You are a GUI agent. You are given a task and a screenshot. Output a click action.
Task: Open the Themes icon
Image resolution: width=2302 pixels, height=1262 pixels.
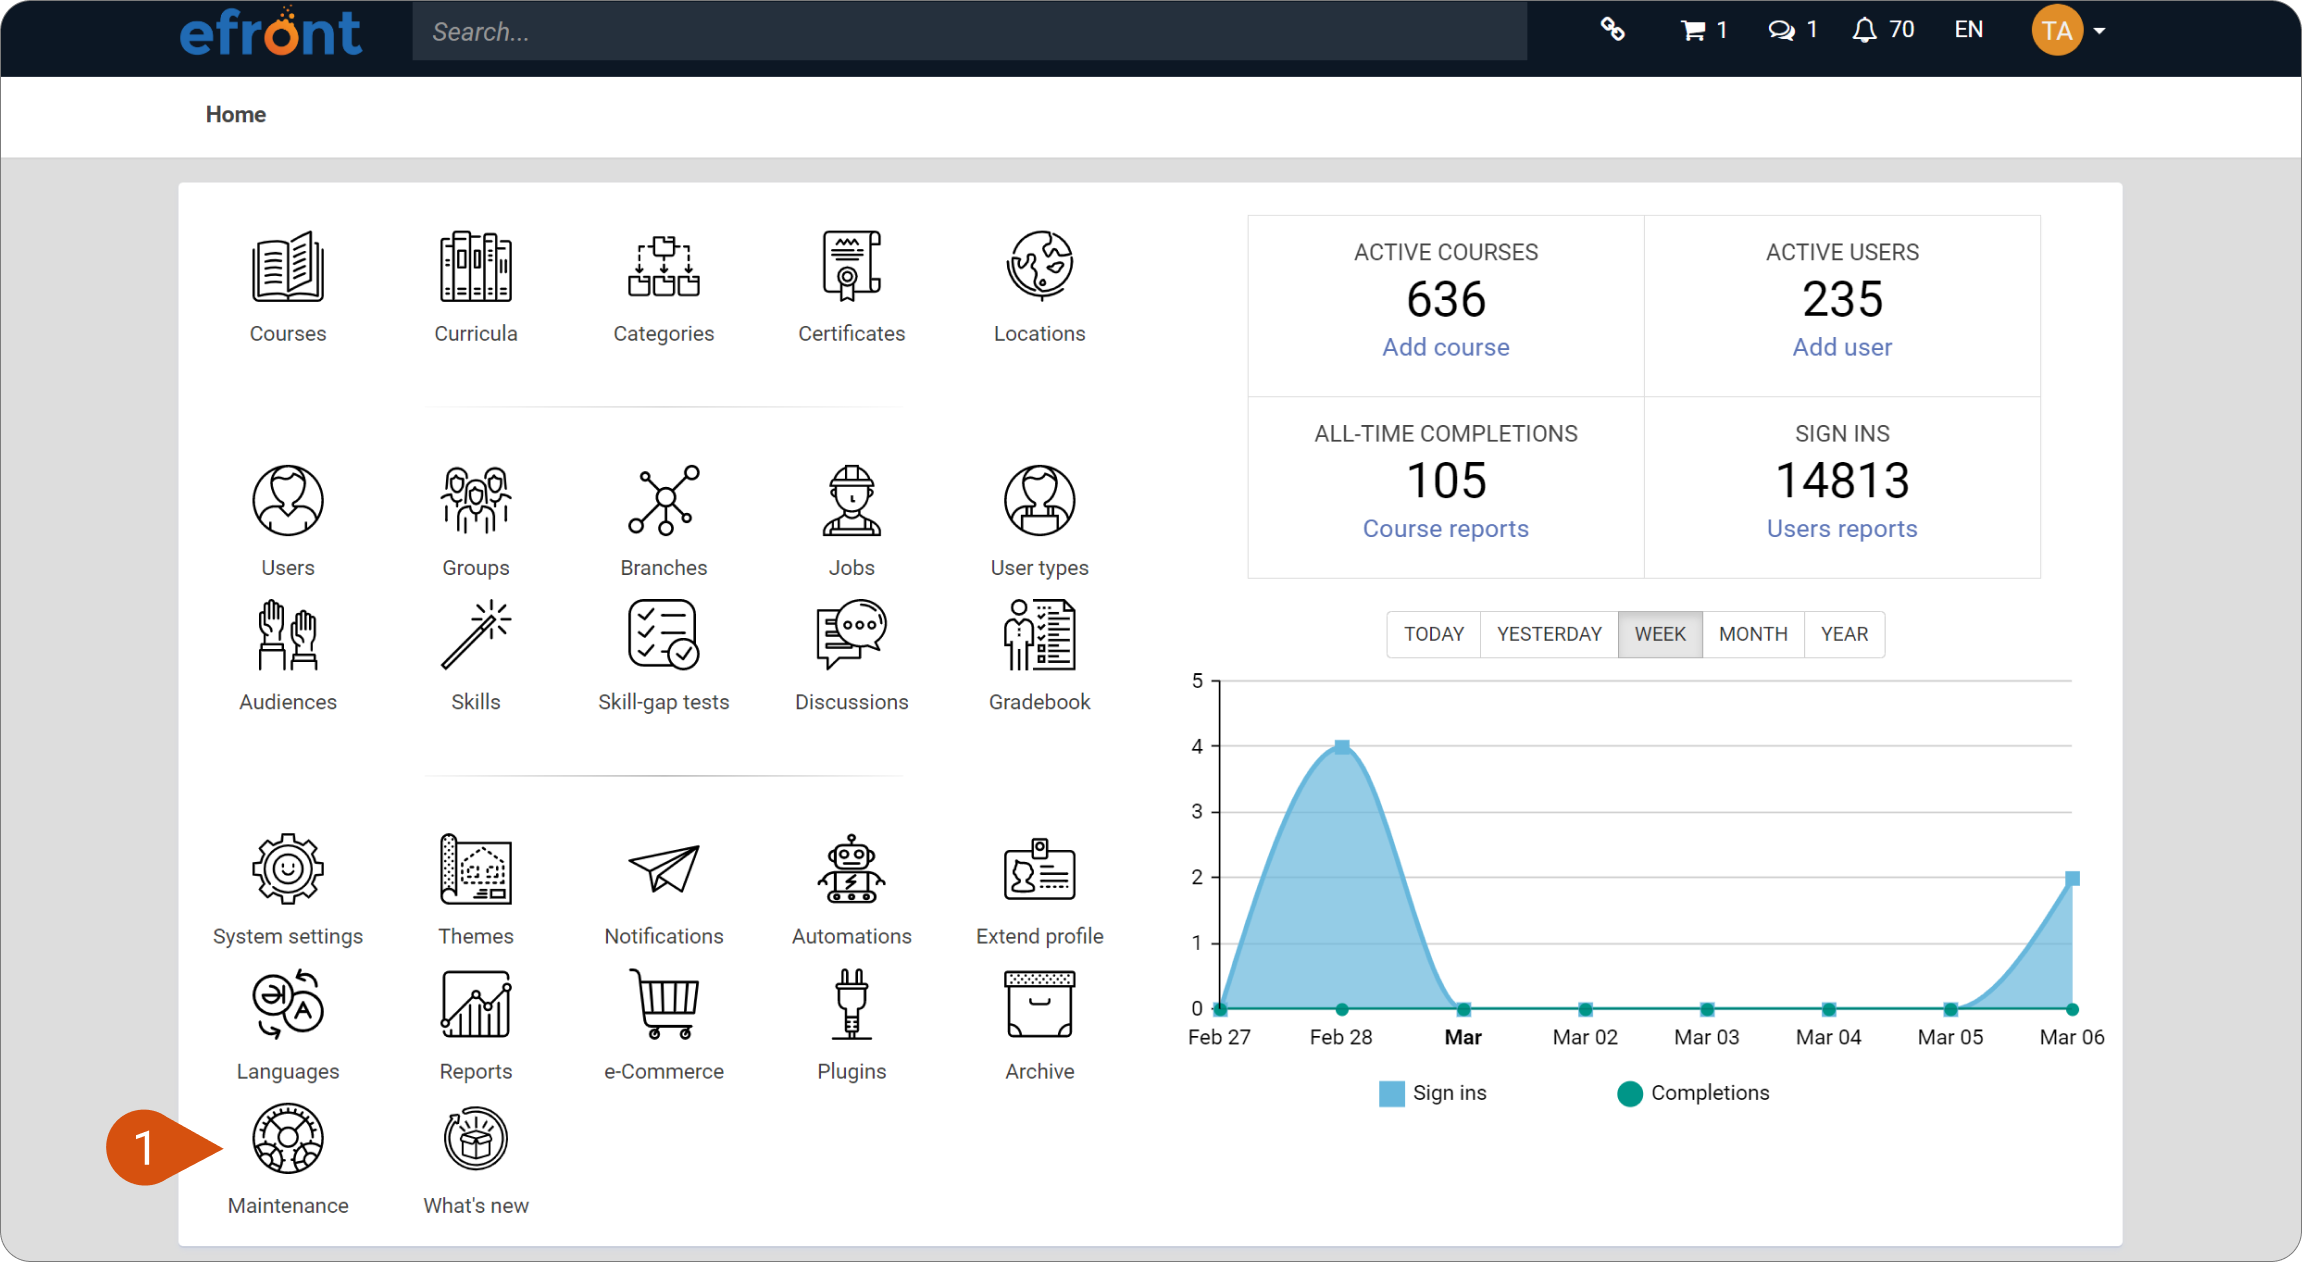point(476,870)
